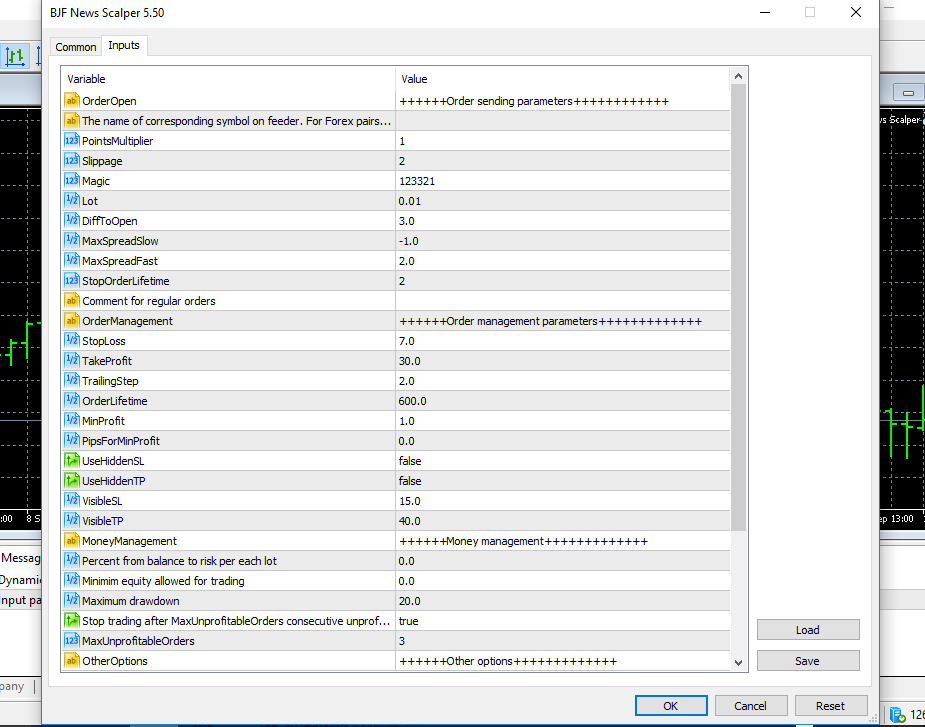Select the OrderLifetime value 600.0
Viewport: 925px width, 727px height.
coord(563,401)
